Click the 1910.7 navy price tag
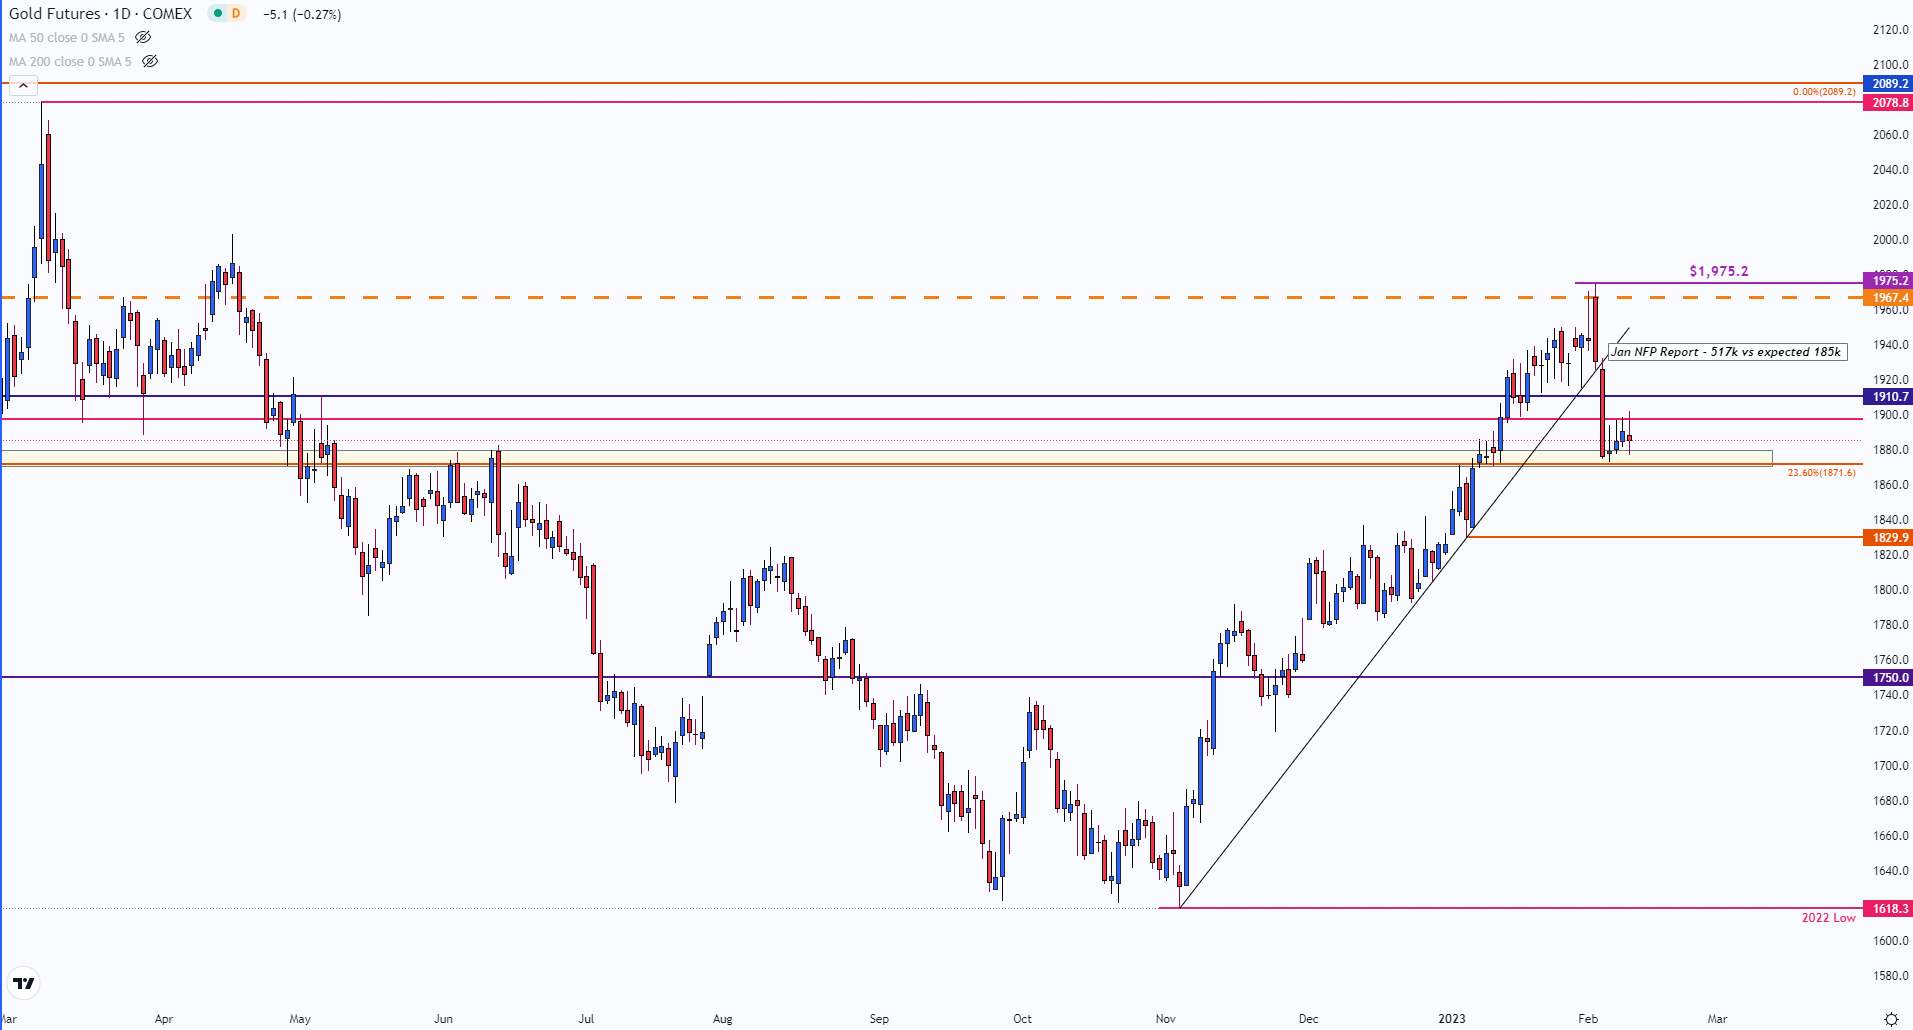The width and height of the screenshot is (1913, 1030). [x=1889, y=397]
